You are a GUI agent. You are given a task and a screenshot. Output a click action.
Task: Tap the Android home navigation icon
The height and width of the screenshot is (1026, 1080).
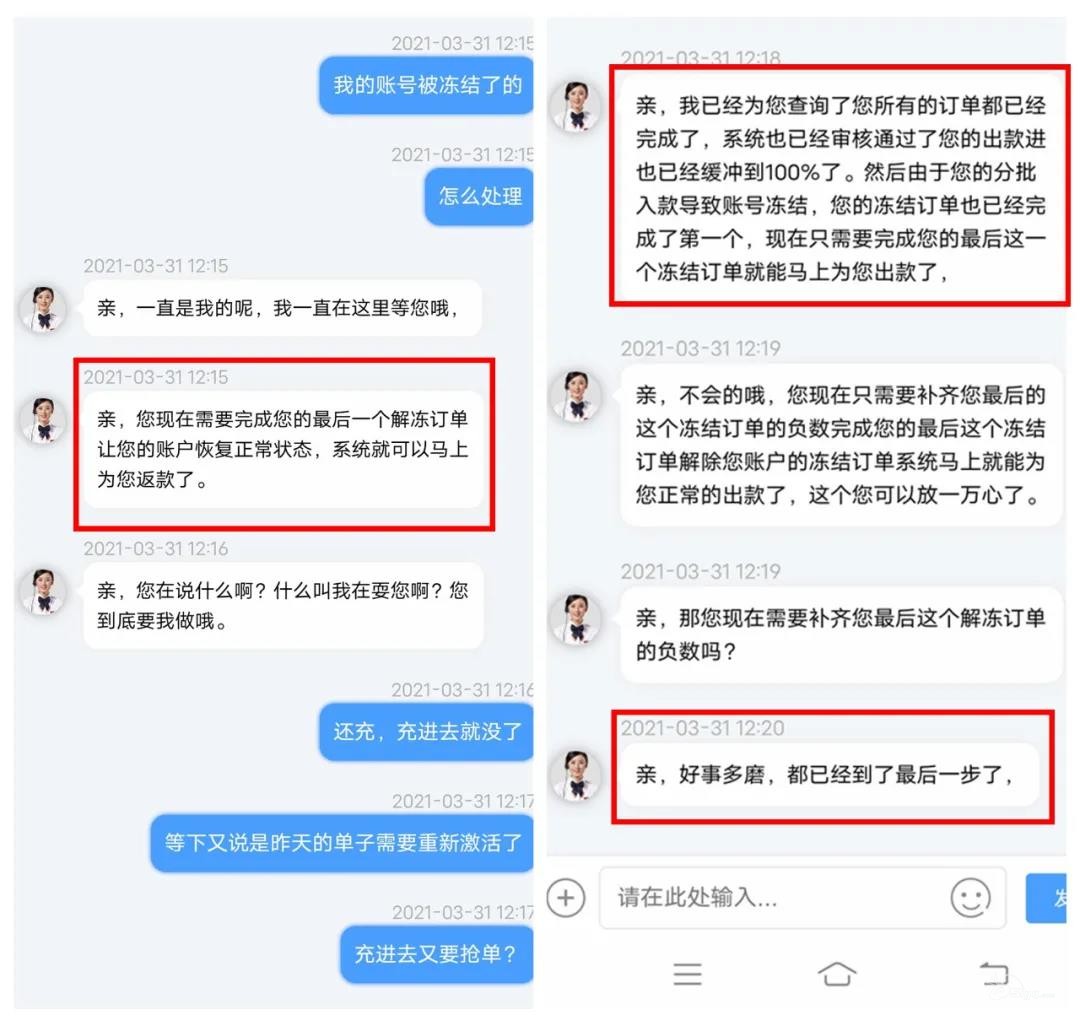[837, 974]
